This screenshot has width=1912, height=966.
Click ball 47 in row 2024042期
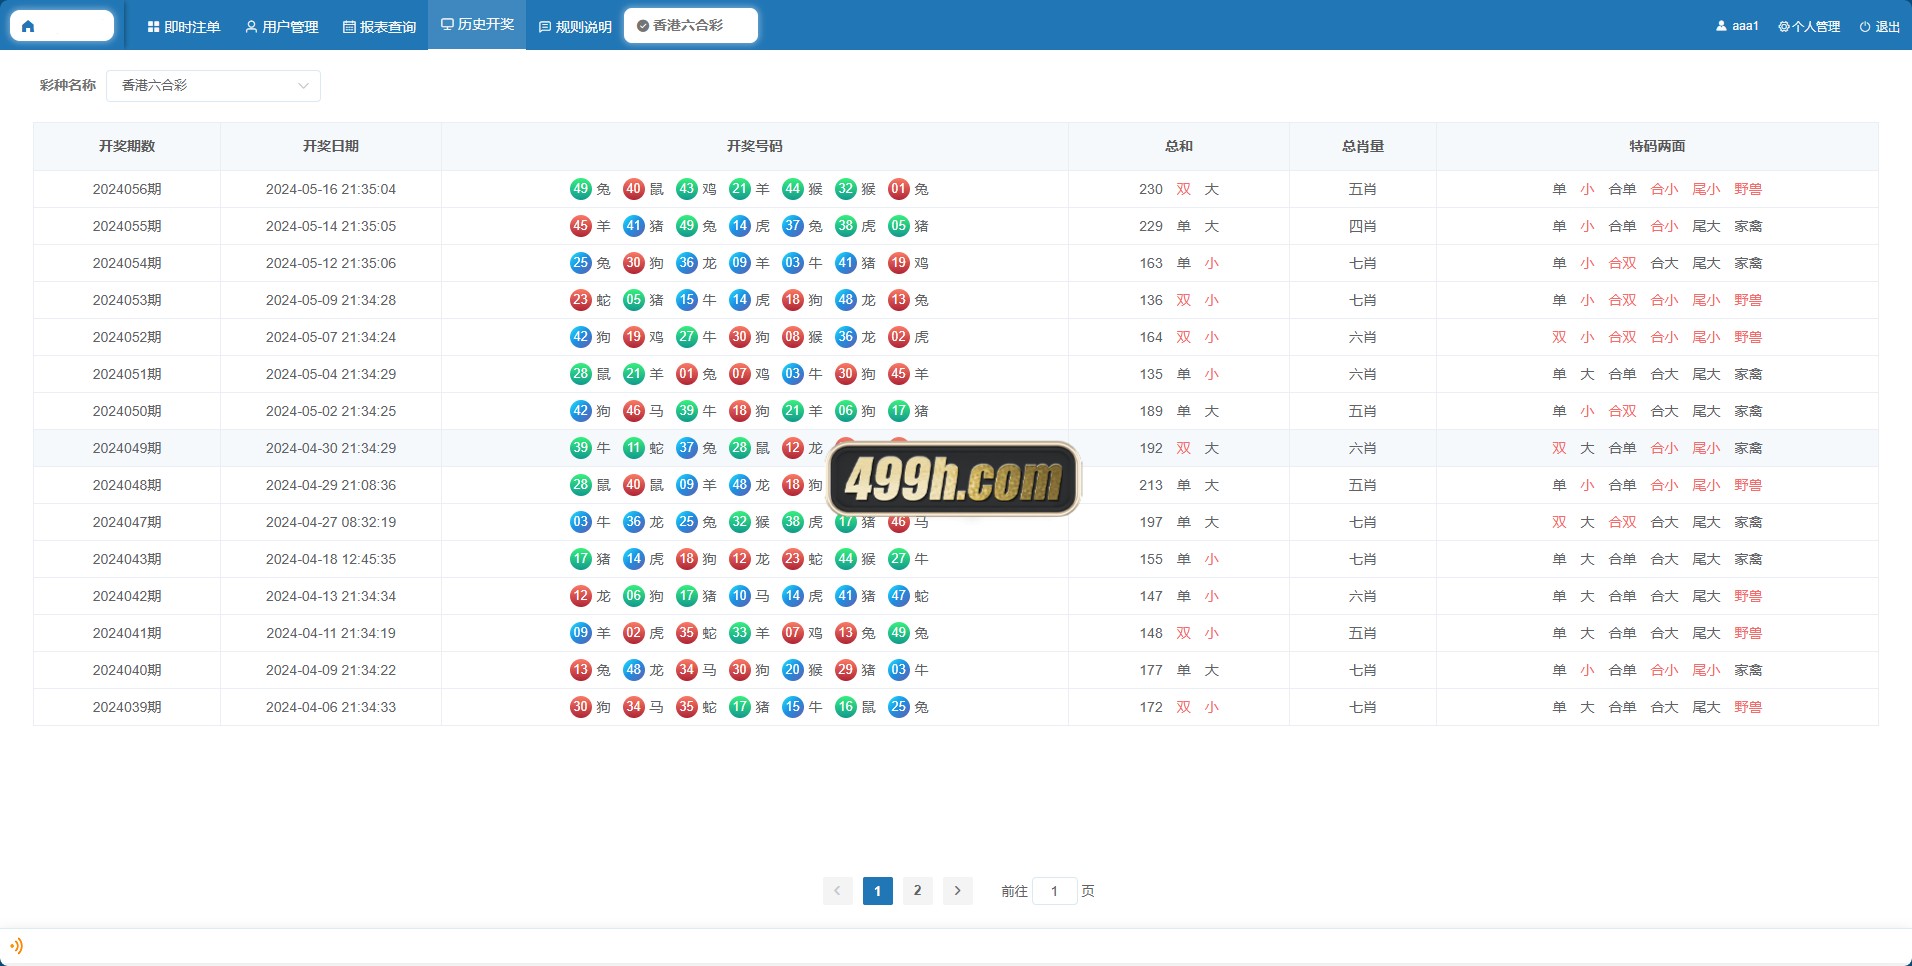click(x=899, y=595)
